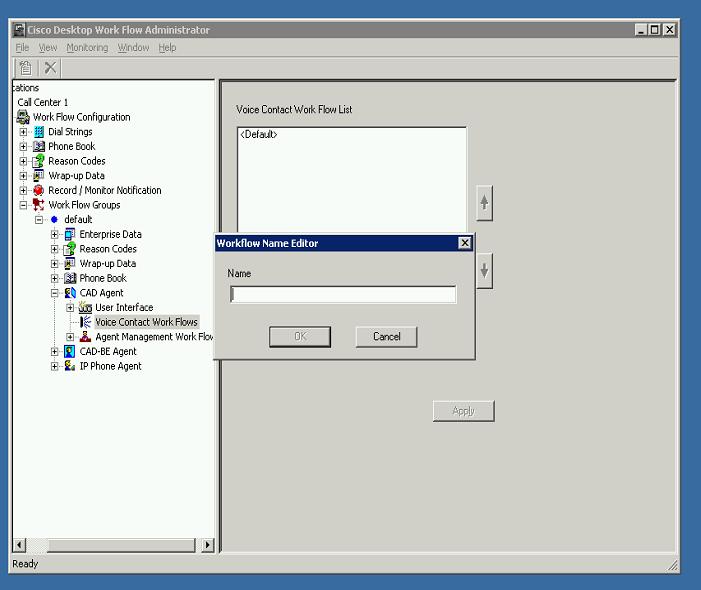Click top-level Wrap-up Data icon
Screen dimensions: 701x590
point(39,176)
